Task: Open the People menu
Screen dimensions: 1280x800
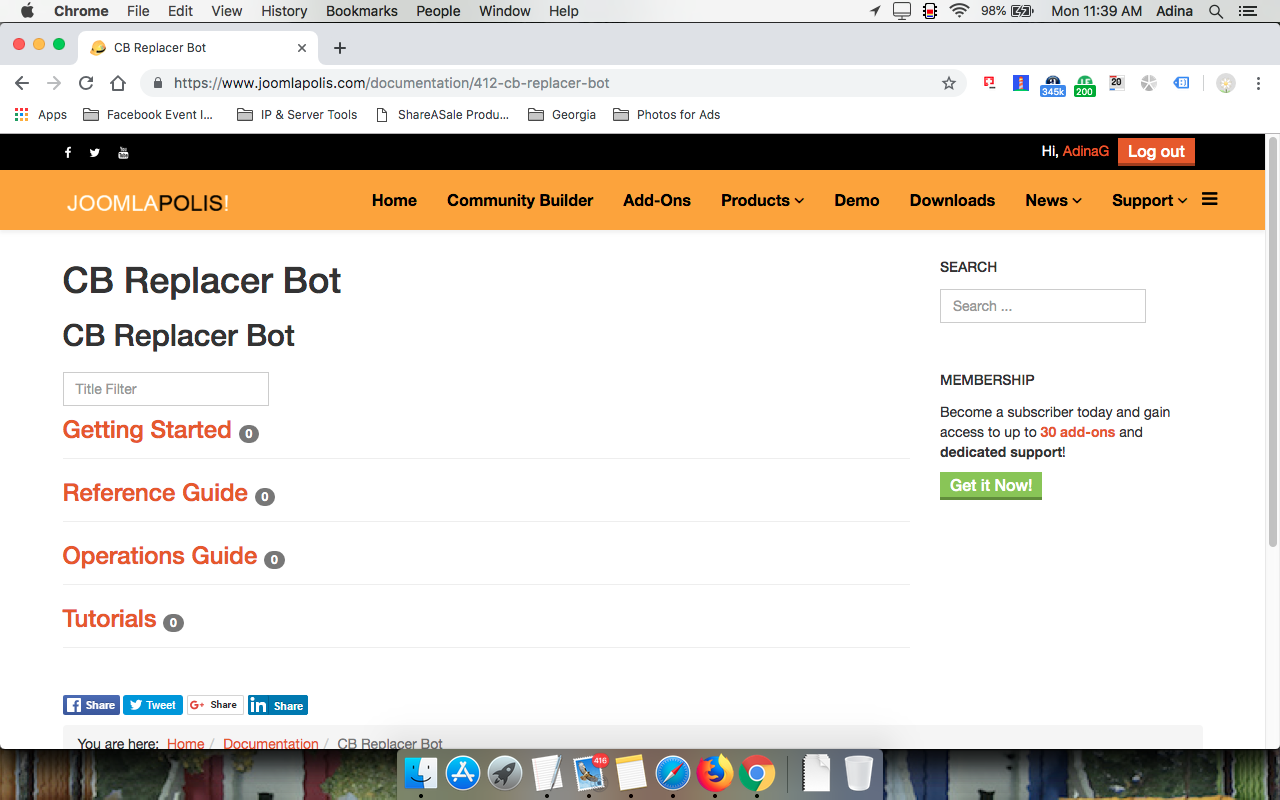Action: 438,11
